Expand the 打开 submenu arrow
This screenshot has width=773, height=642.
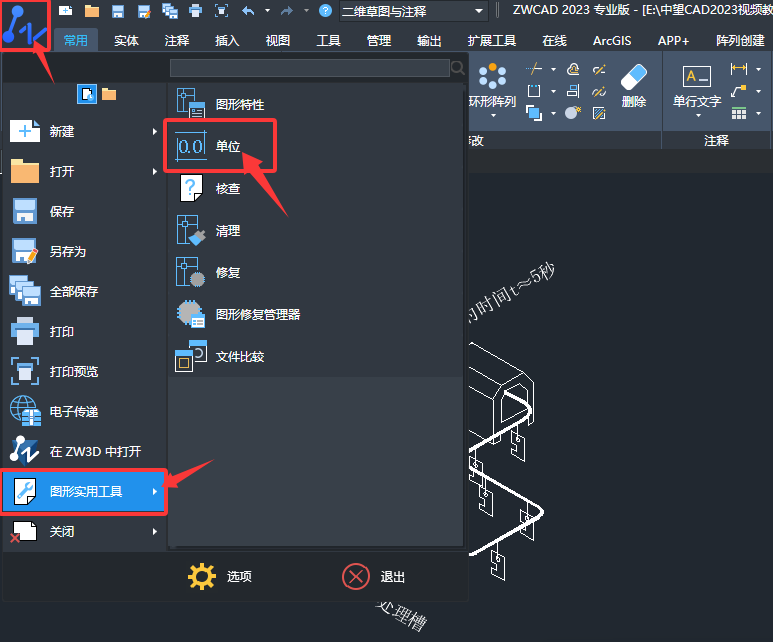155,172
